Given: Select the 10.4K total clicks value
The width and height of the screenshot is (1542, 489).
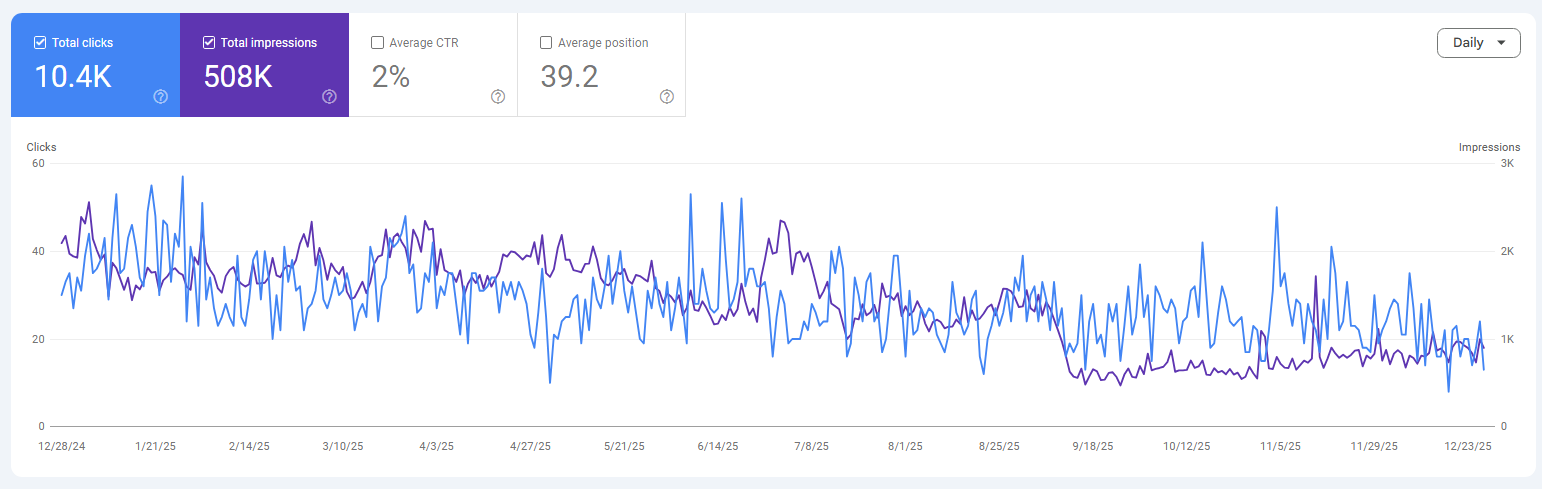Looking at the screenshot, I should click(x=73, y=77).
